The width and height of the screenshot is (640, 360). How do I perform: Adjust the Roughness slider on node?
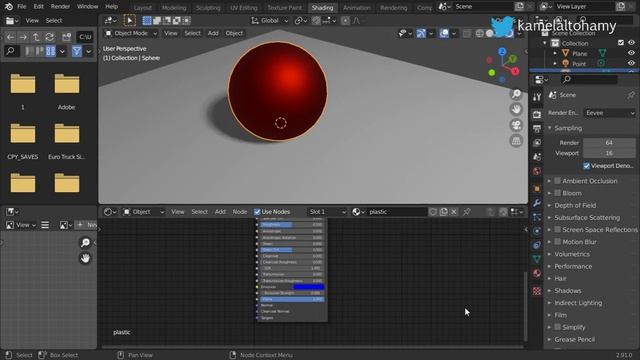click(291, 225)
